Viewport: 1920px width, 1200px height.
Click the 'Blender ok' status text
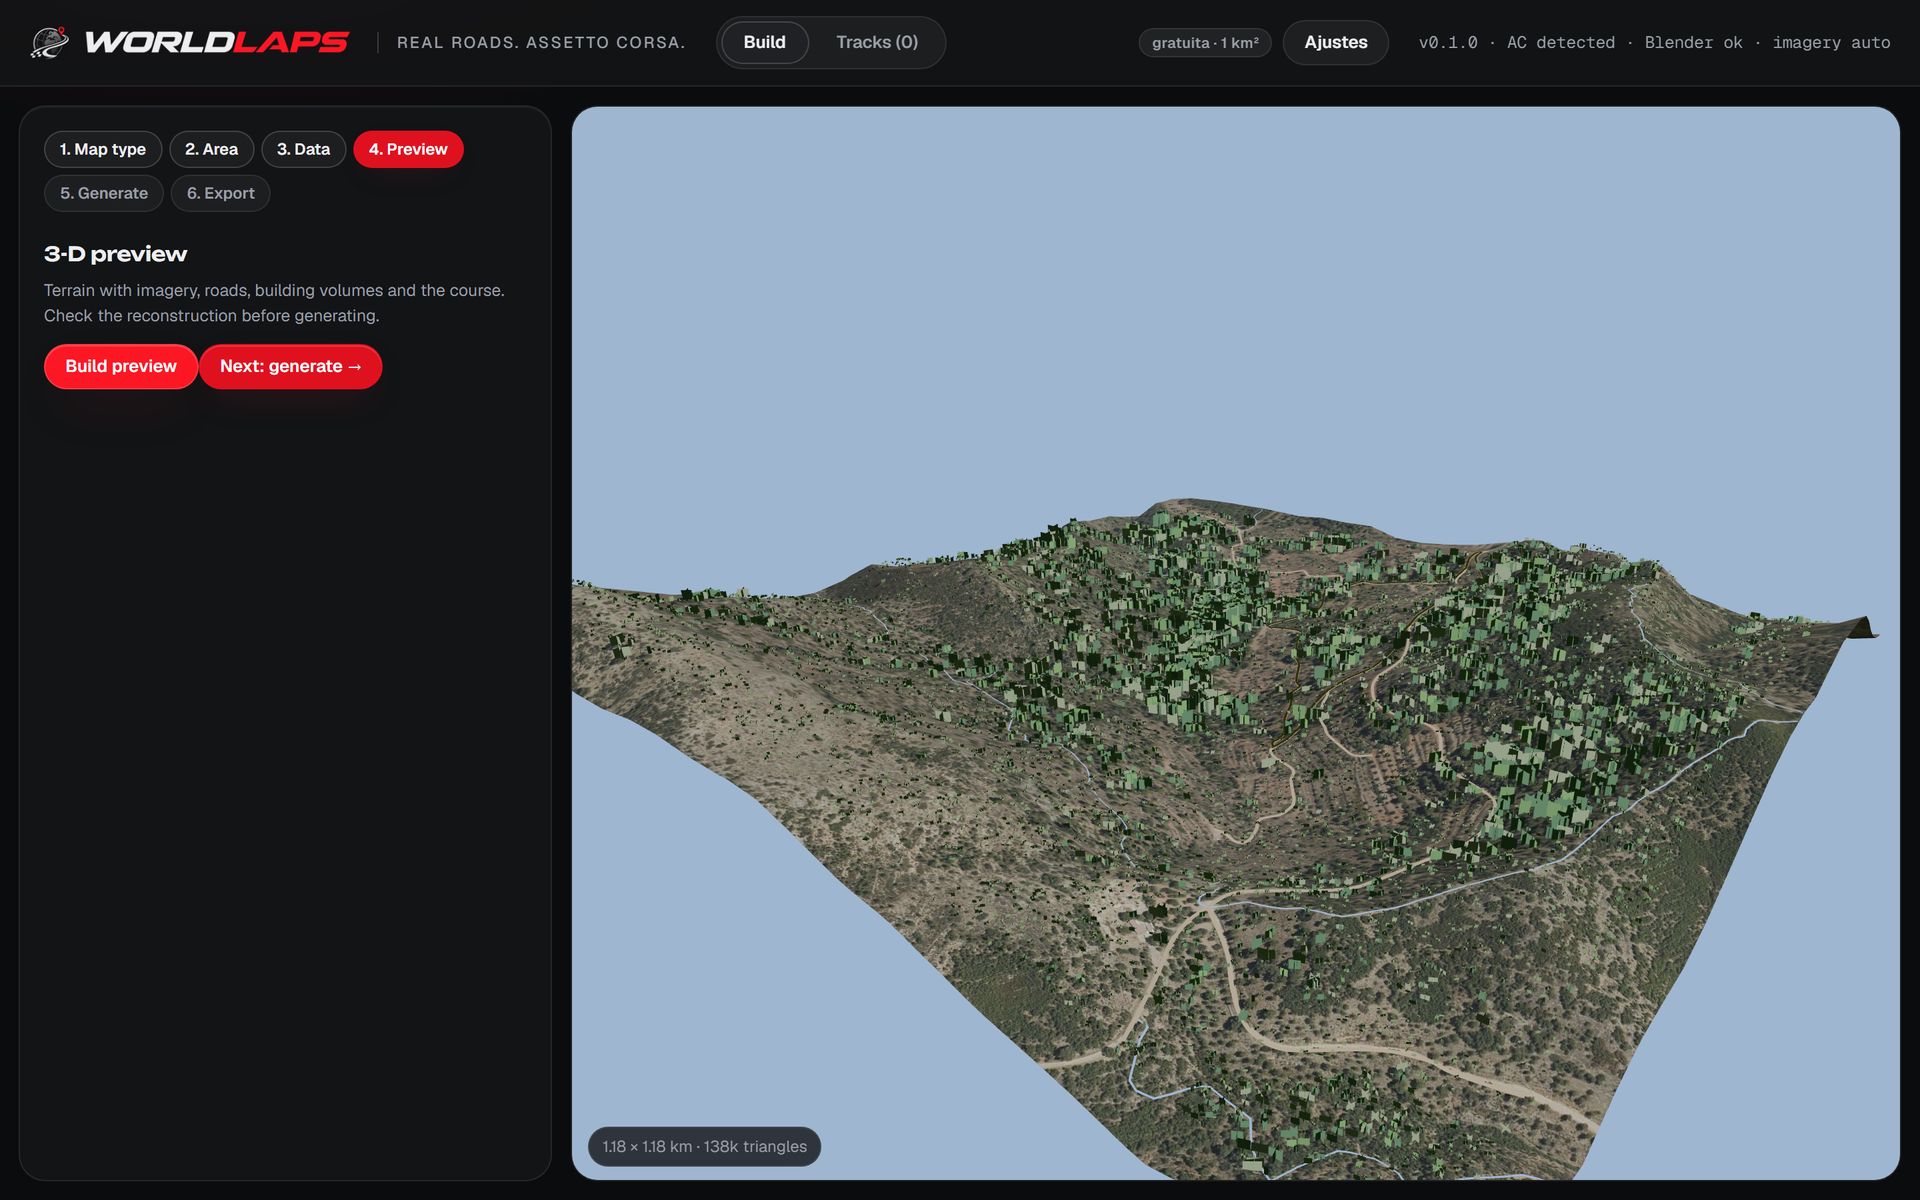(x=1694, y=42)
